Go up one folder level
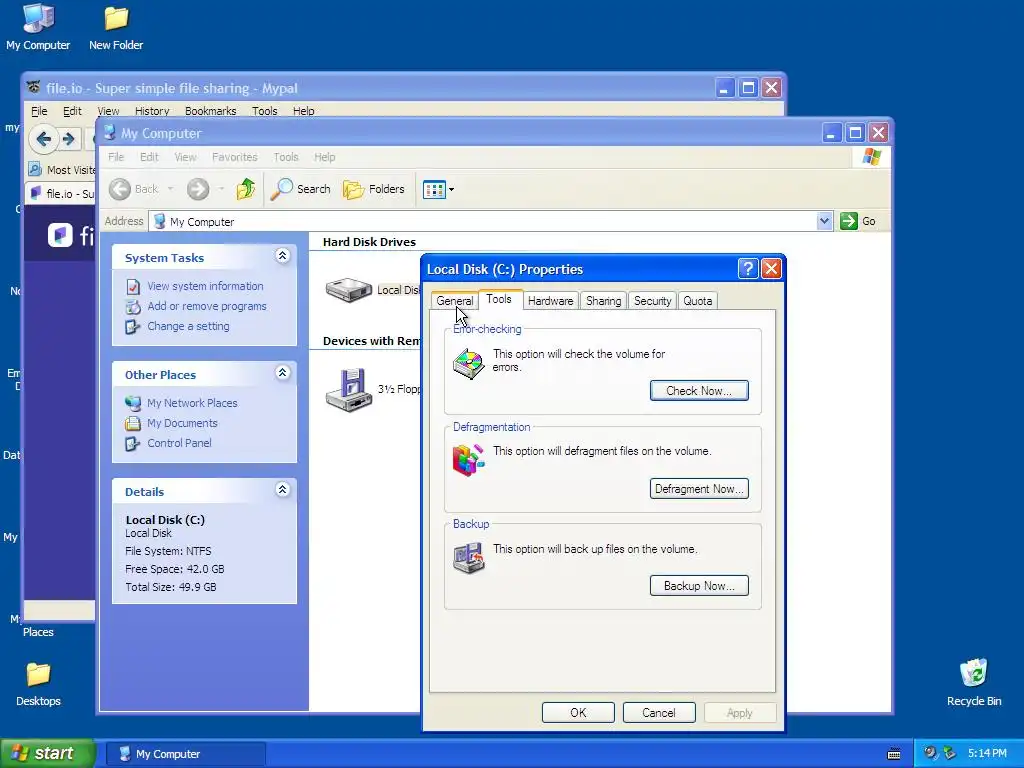The width and height of the screenshot is (1024, 768). coord(246,189)
